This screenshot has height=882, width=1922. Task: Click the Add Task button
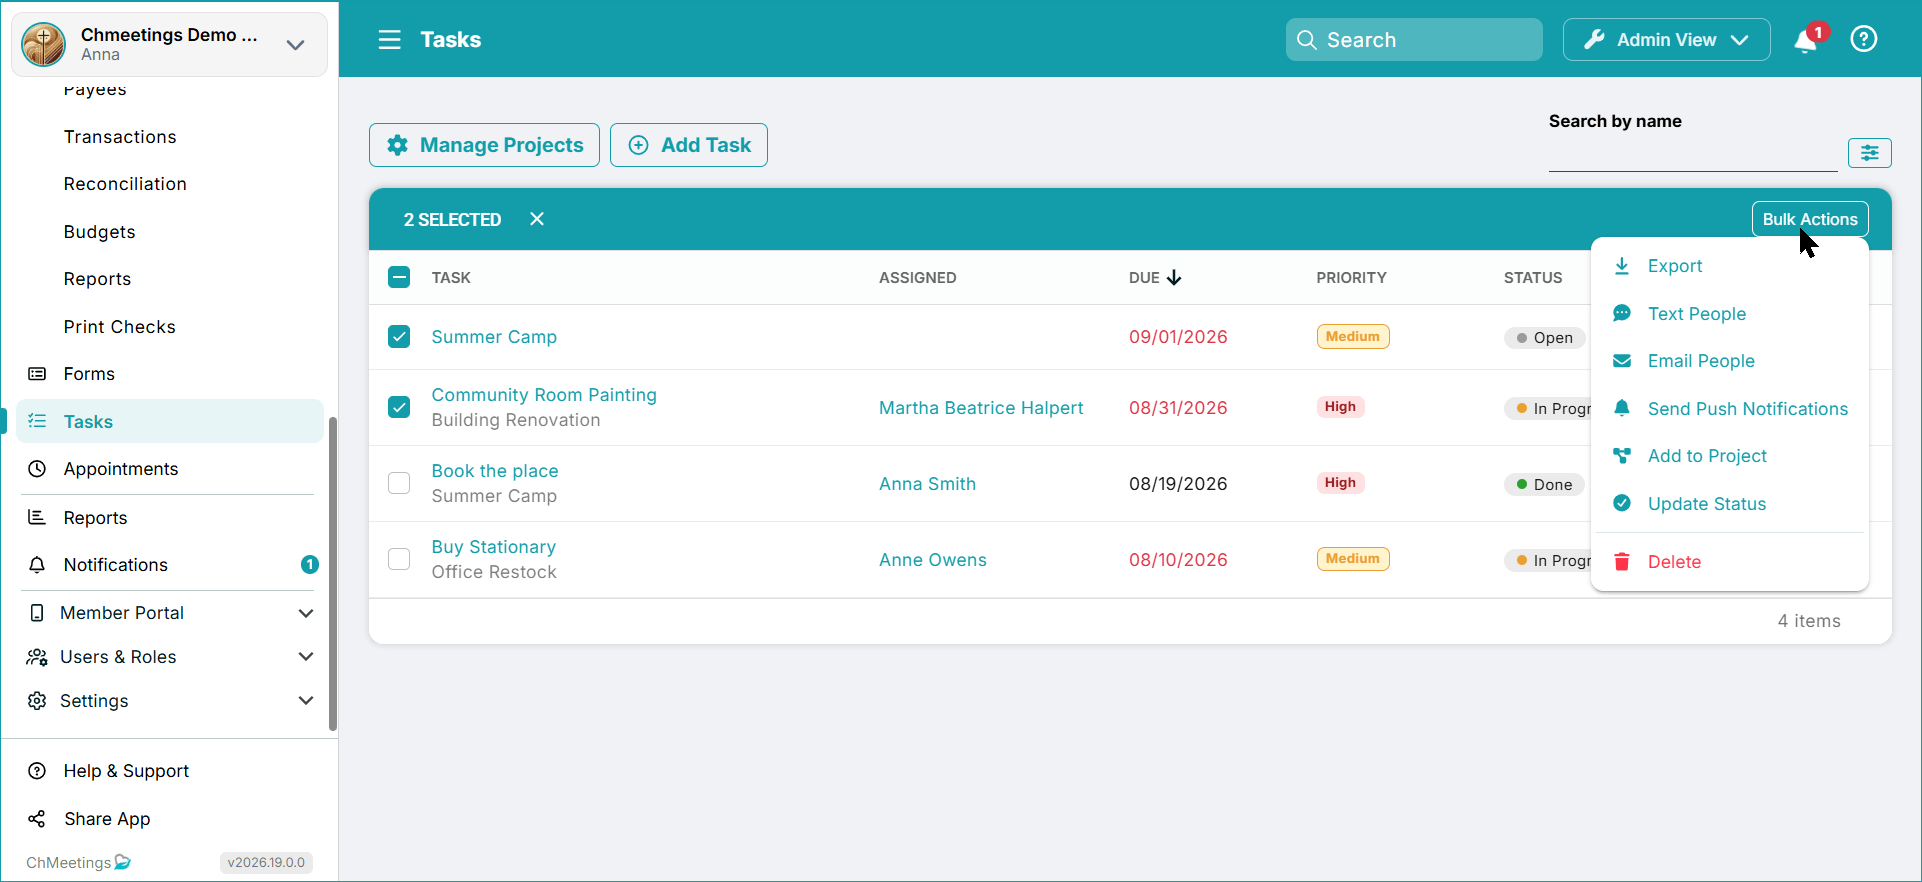(x=689, y=145)
